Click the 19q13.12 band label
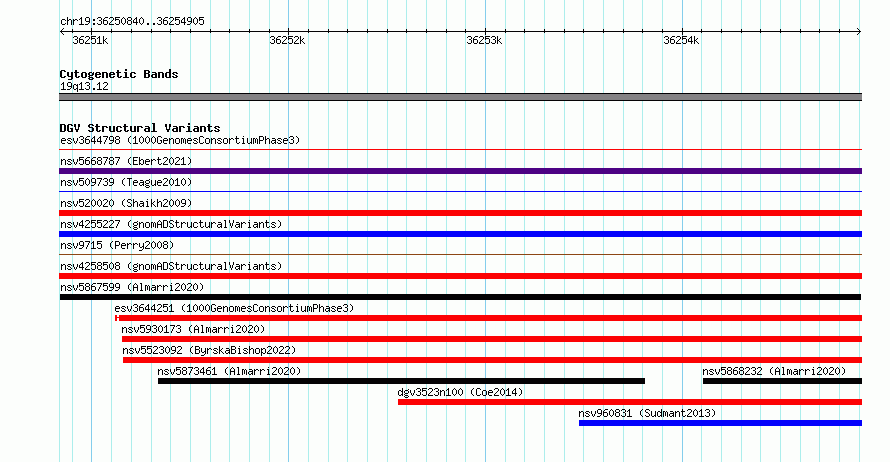The height and width of the screenshot is (462, 890). pos(84,86)
